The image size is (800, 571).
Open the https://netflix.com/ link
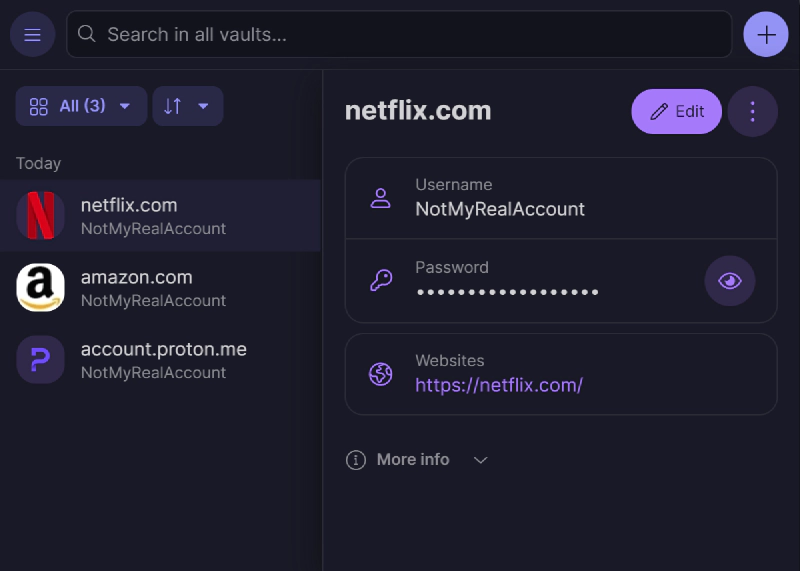(499, 385)
